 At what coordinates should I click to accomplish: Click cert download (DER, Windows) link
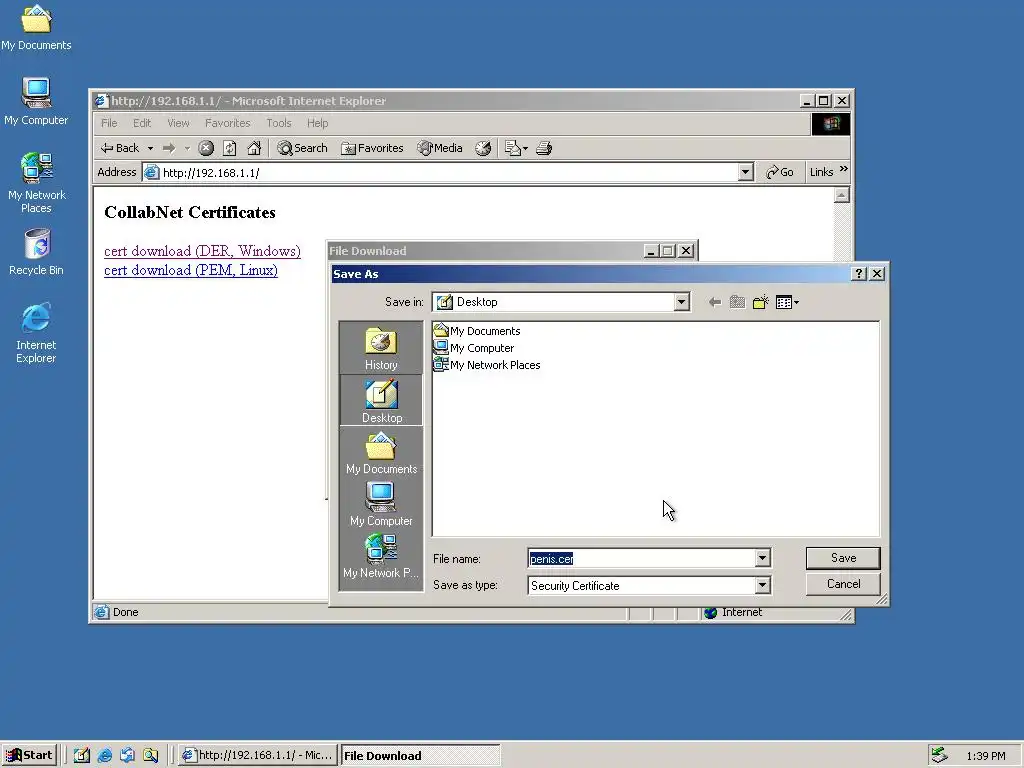tap(202, 251)
